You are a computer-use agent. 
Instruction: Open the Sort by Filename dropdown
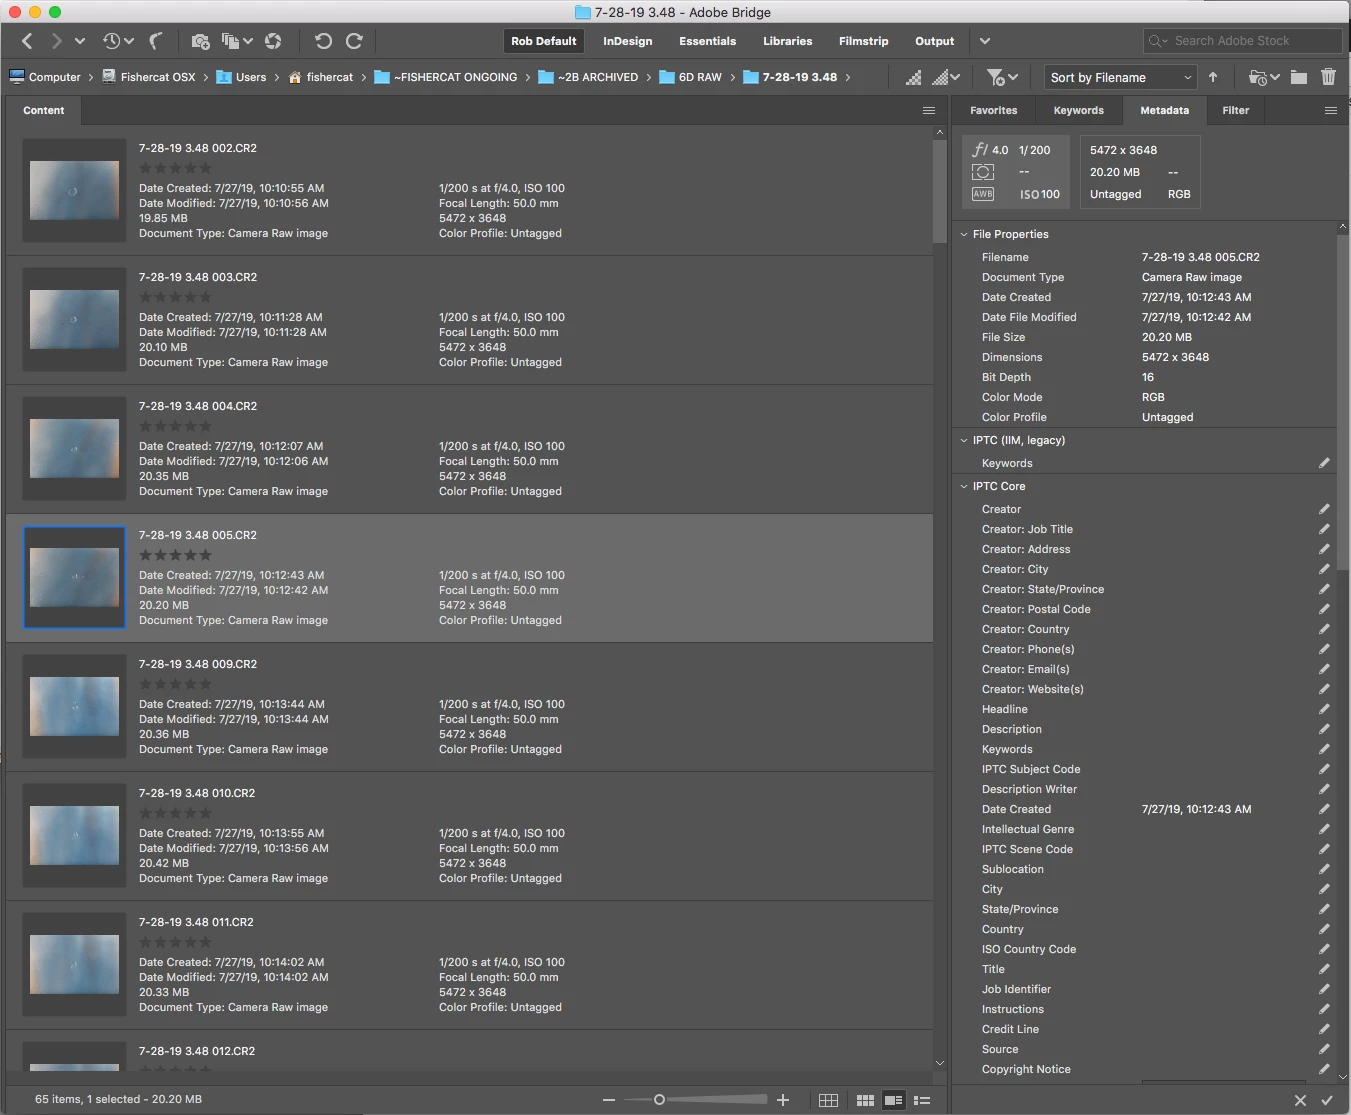click(x=1120, y=77)
